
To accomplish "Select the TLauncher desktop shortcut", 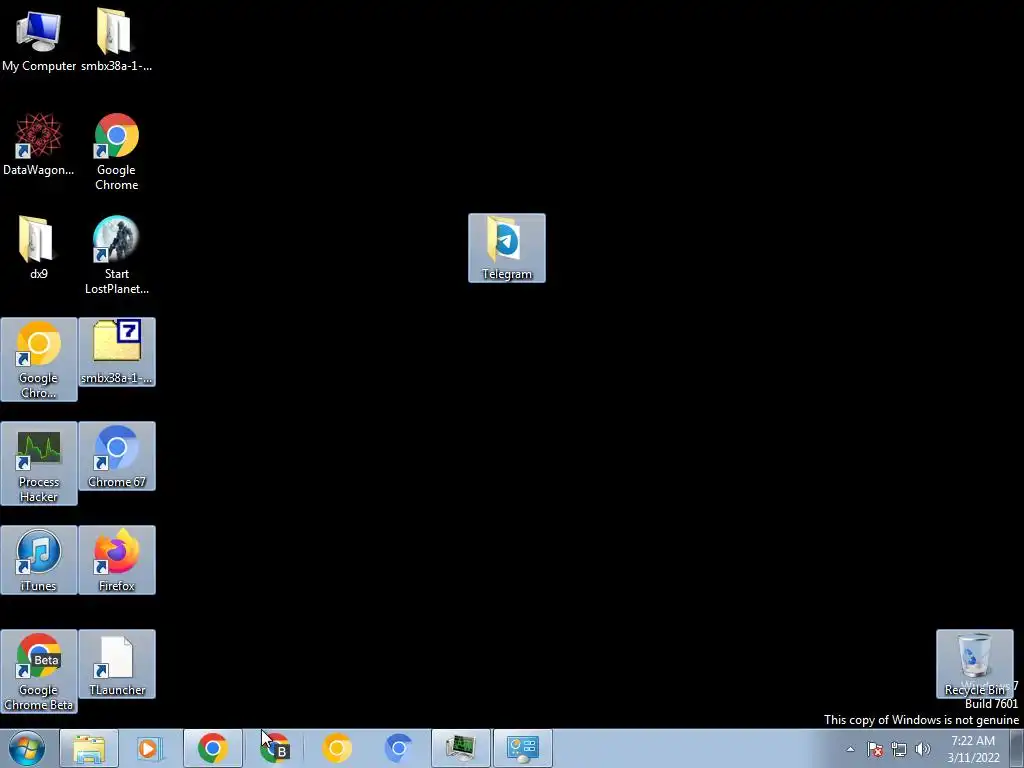I will click(116, 664).
